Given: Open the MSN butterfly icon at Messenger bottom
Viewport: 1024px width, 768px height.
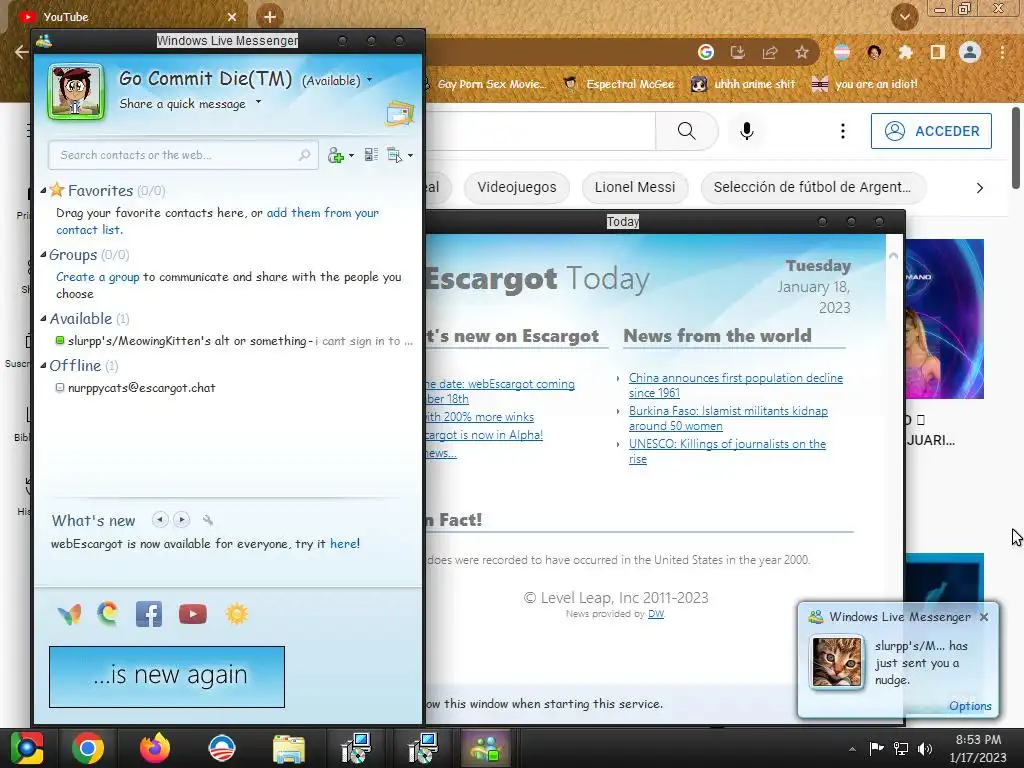Looking at the screenshot, I should pos(69,615).
